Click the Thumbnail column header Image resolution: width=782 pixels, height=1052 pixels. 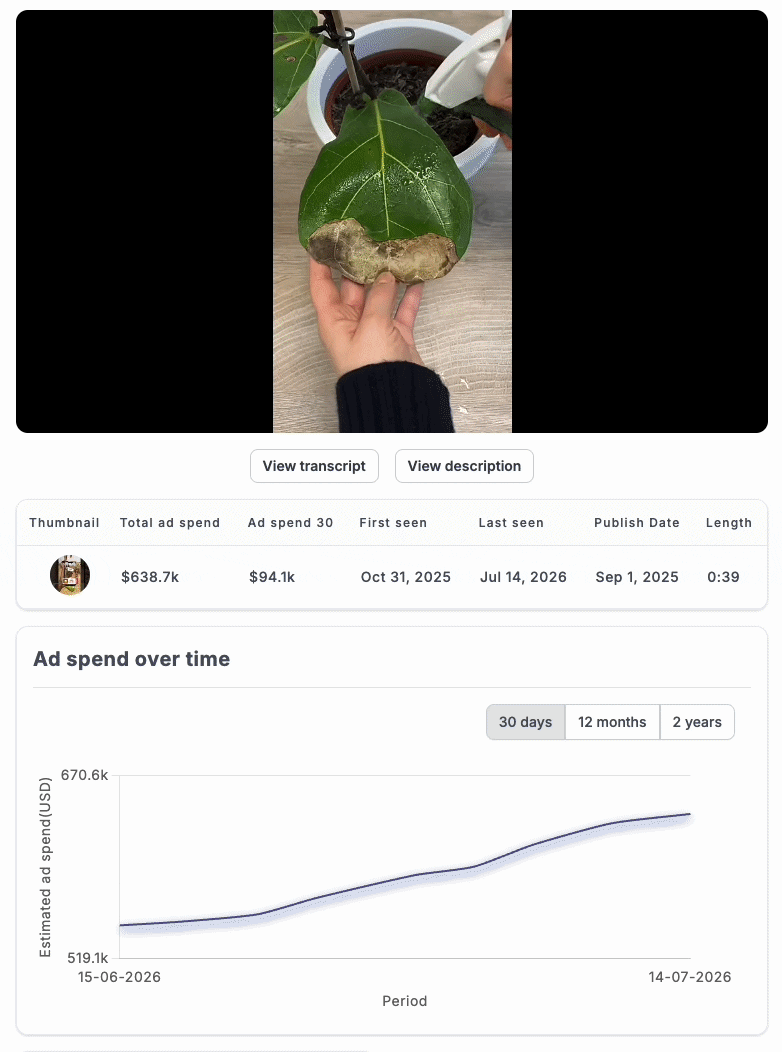pyautogui.click(x=64, y=523)
